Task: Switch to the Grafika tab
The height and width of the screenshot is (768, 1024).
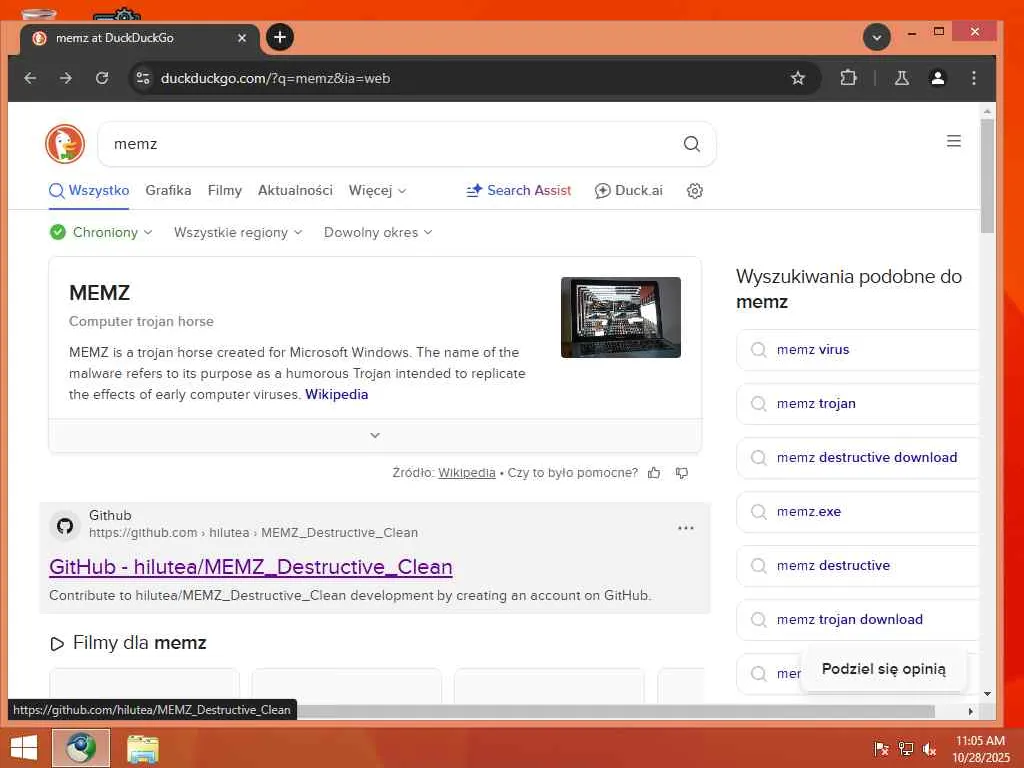Action: click(168, 191)
